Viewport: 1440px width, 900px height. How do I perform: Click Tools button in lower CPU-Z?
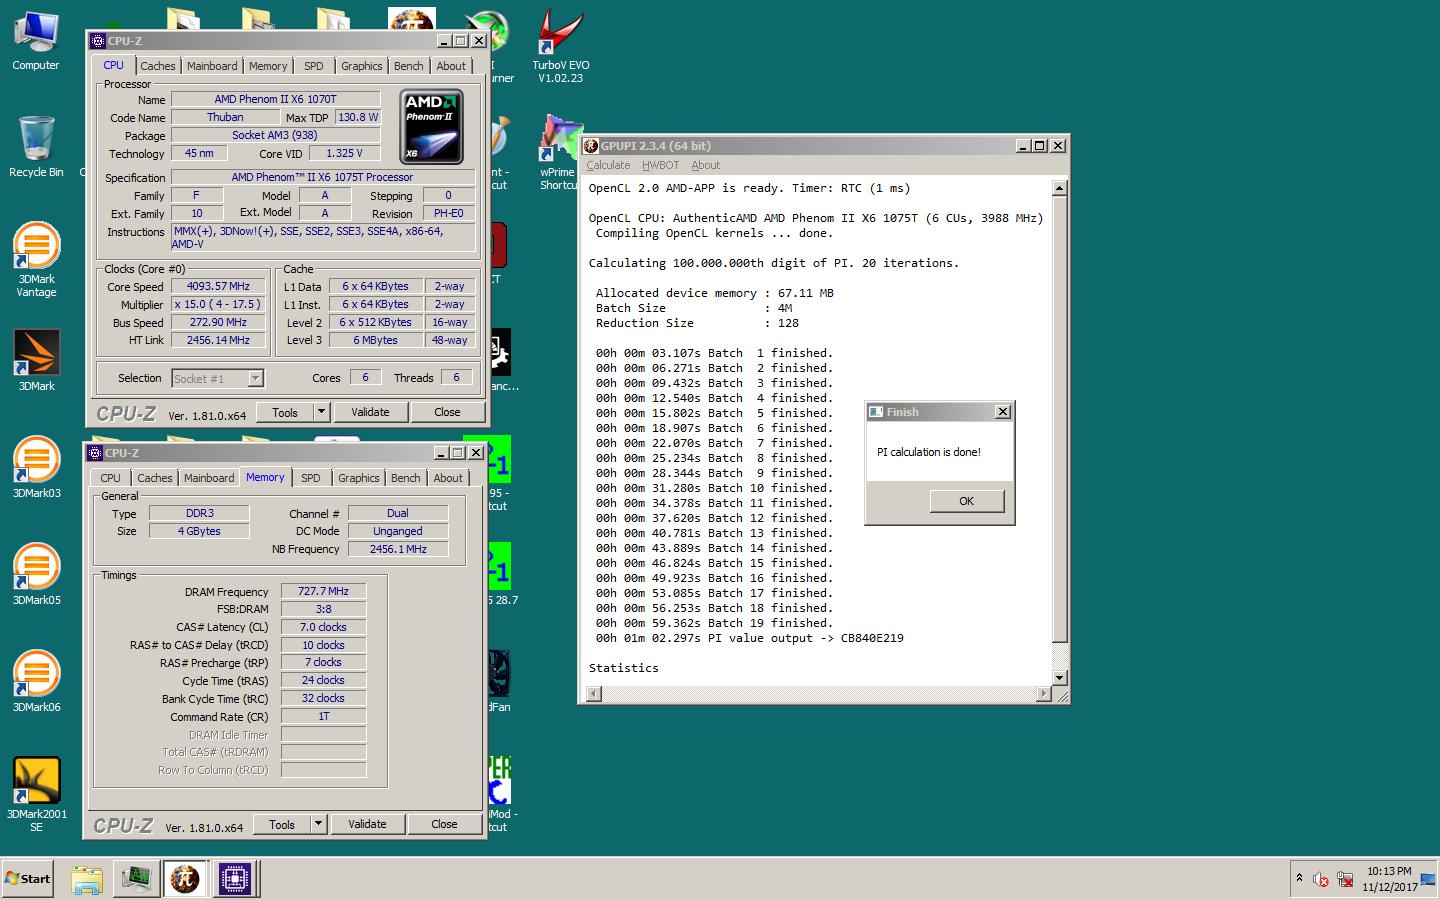point(282,824)
